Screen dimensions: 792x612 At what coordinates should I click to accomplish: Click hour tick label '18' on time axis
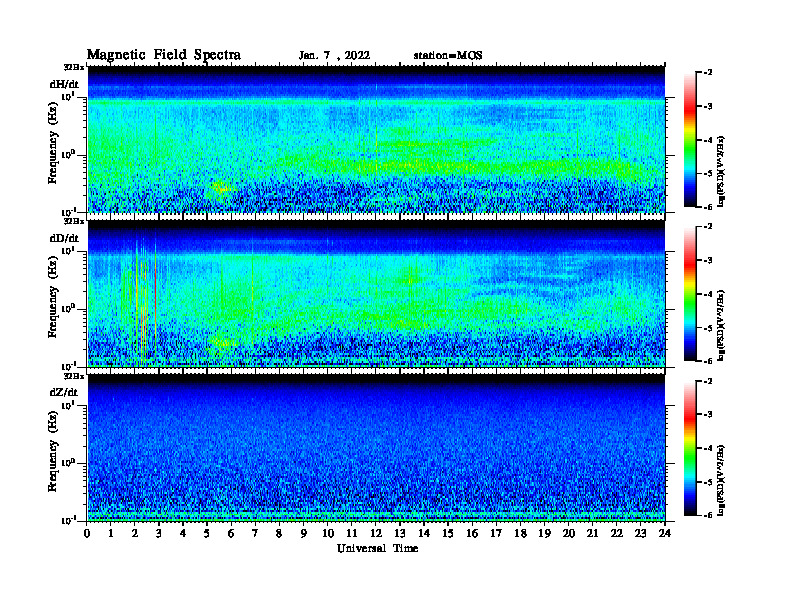tap(520, 533)
